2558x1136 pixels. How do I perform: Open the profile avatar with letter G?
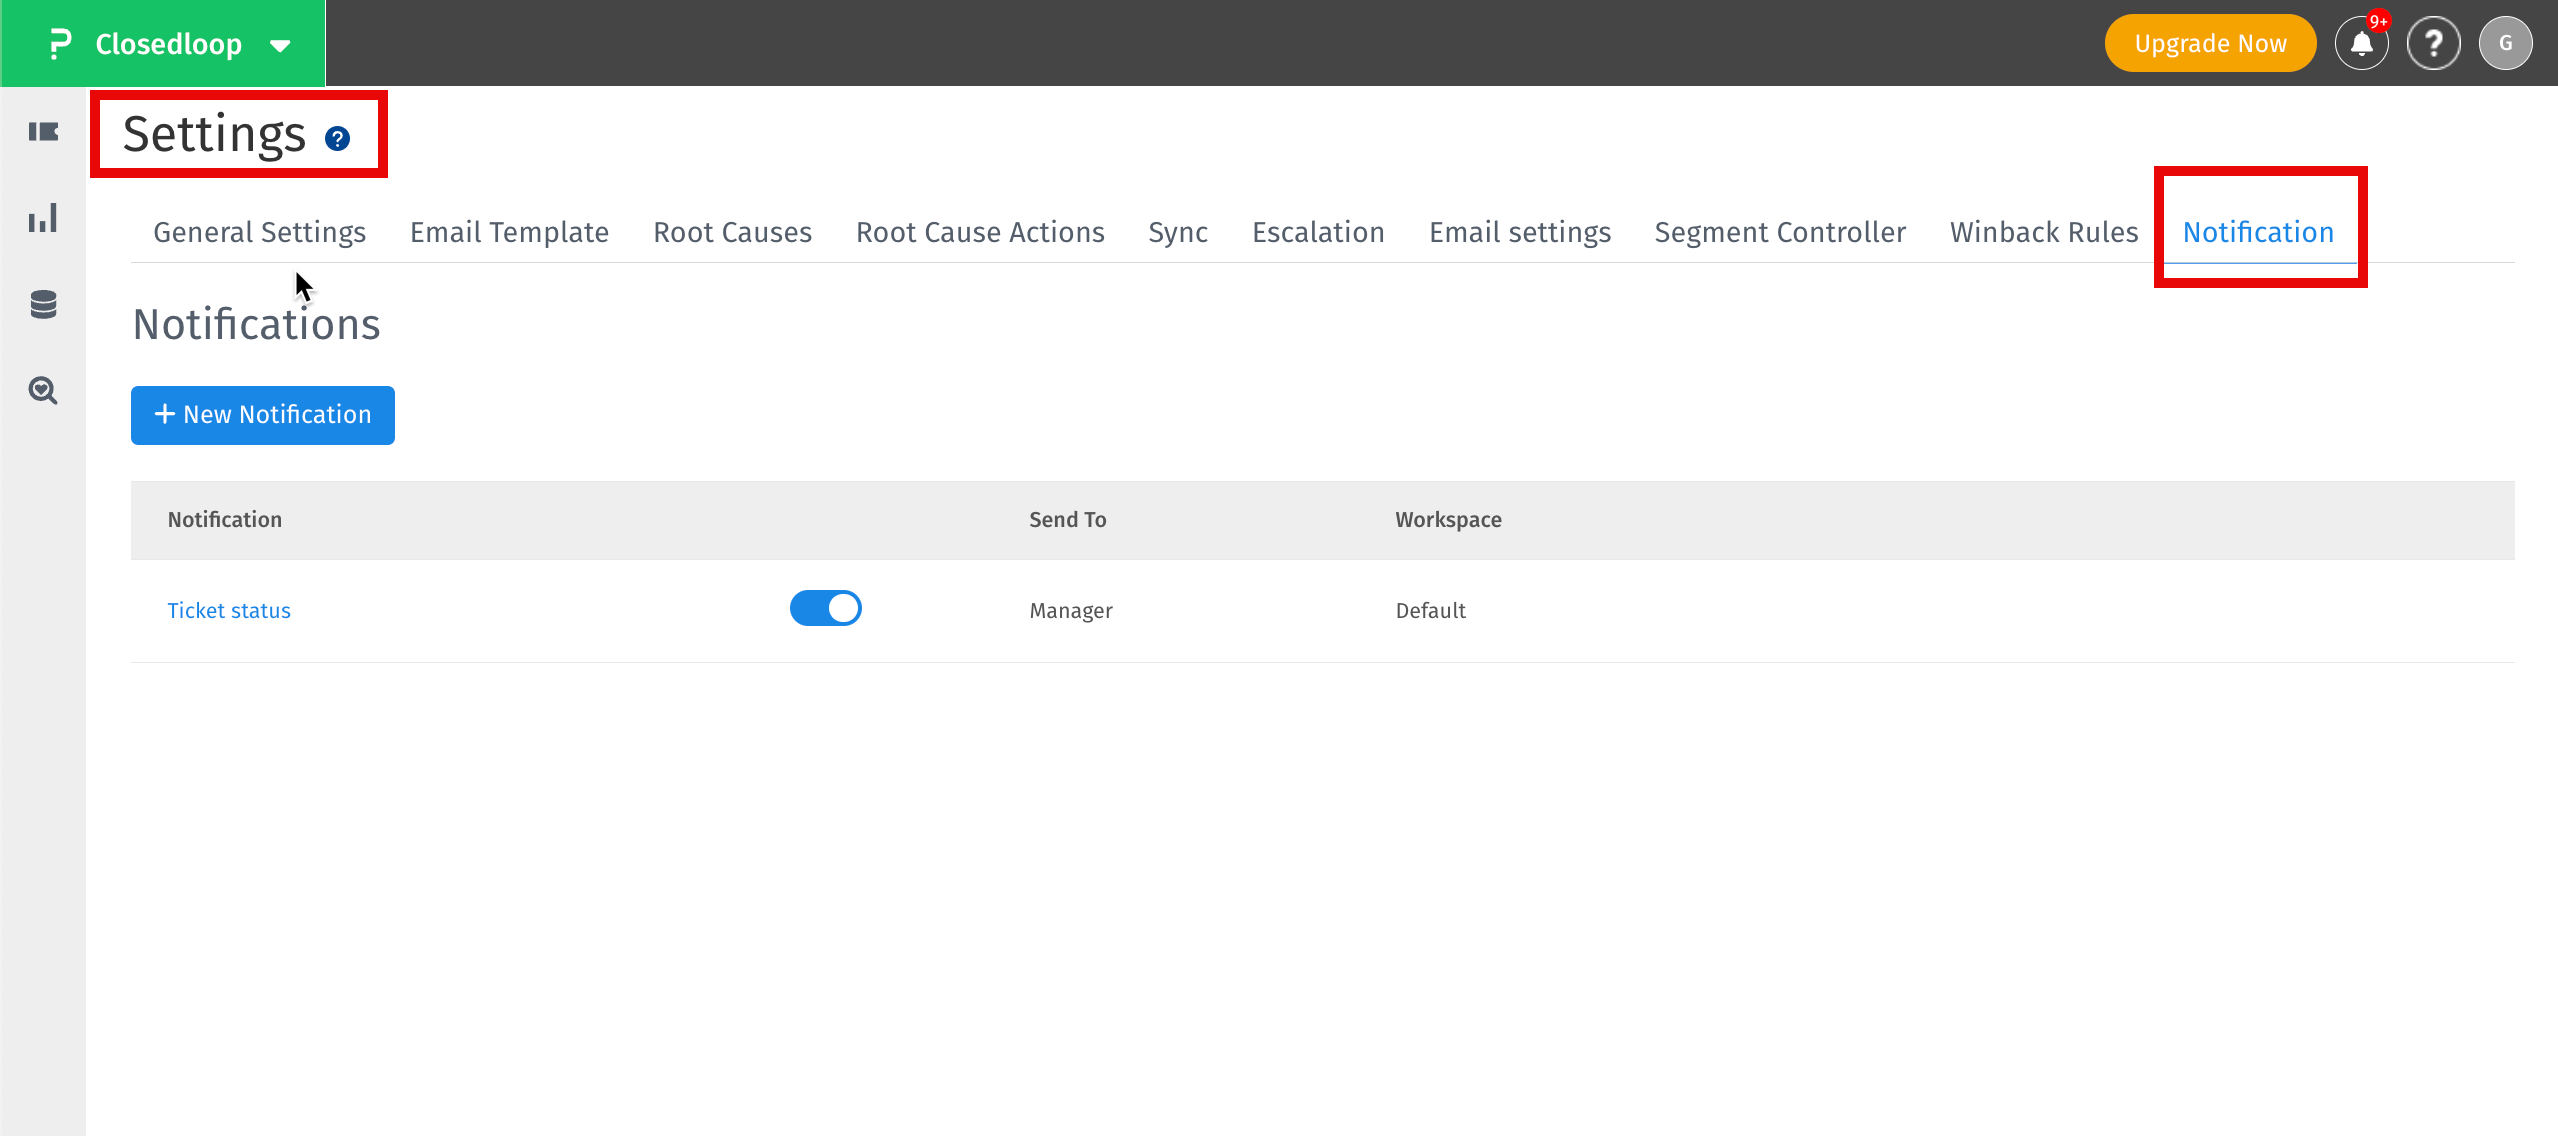(x=2507, y=43)
